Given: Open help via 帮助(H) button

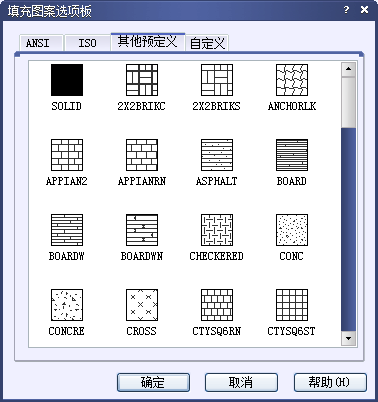Looking at the screenshot, I should pyautogui.click(x=330, y=382).
